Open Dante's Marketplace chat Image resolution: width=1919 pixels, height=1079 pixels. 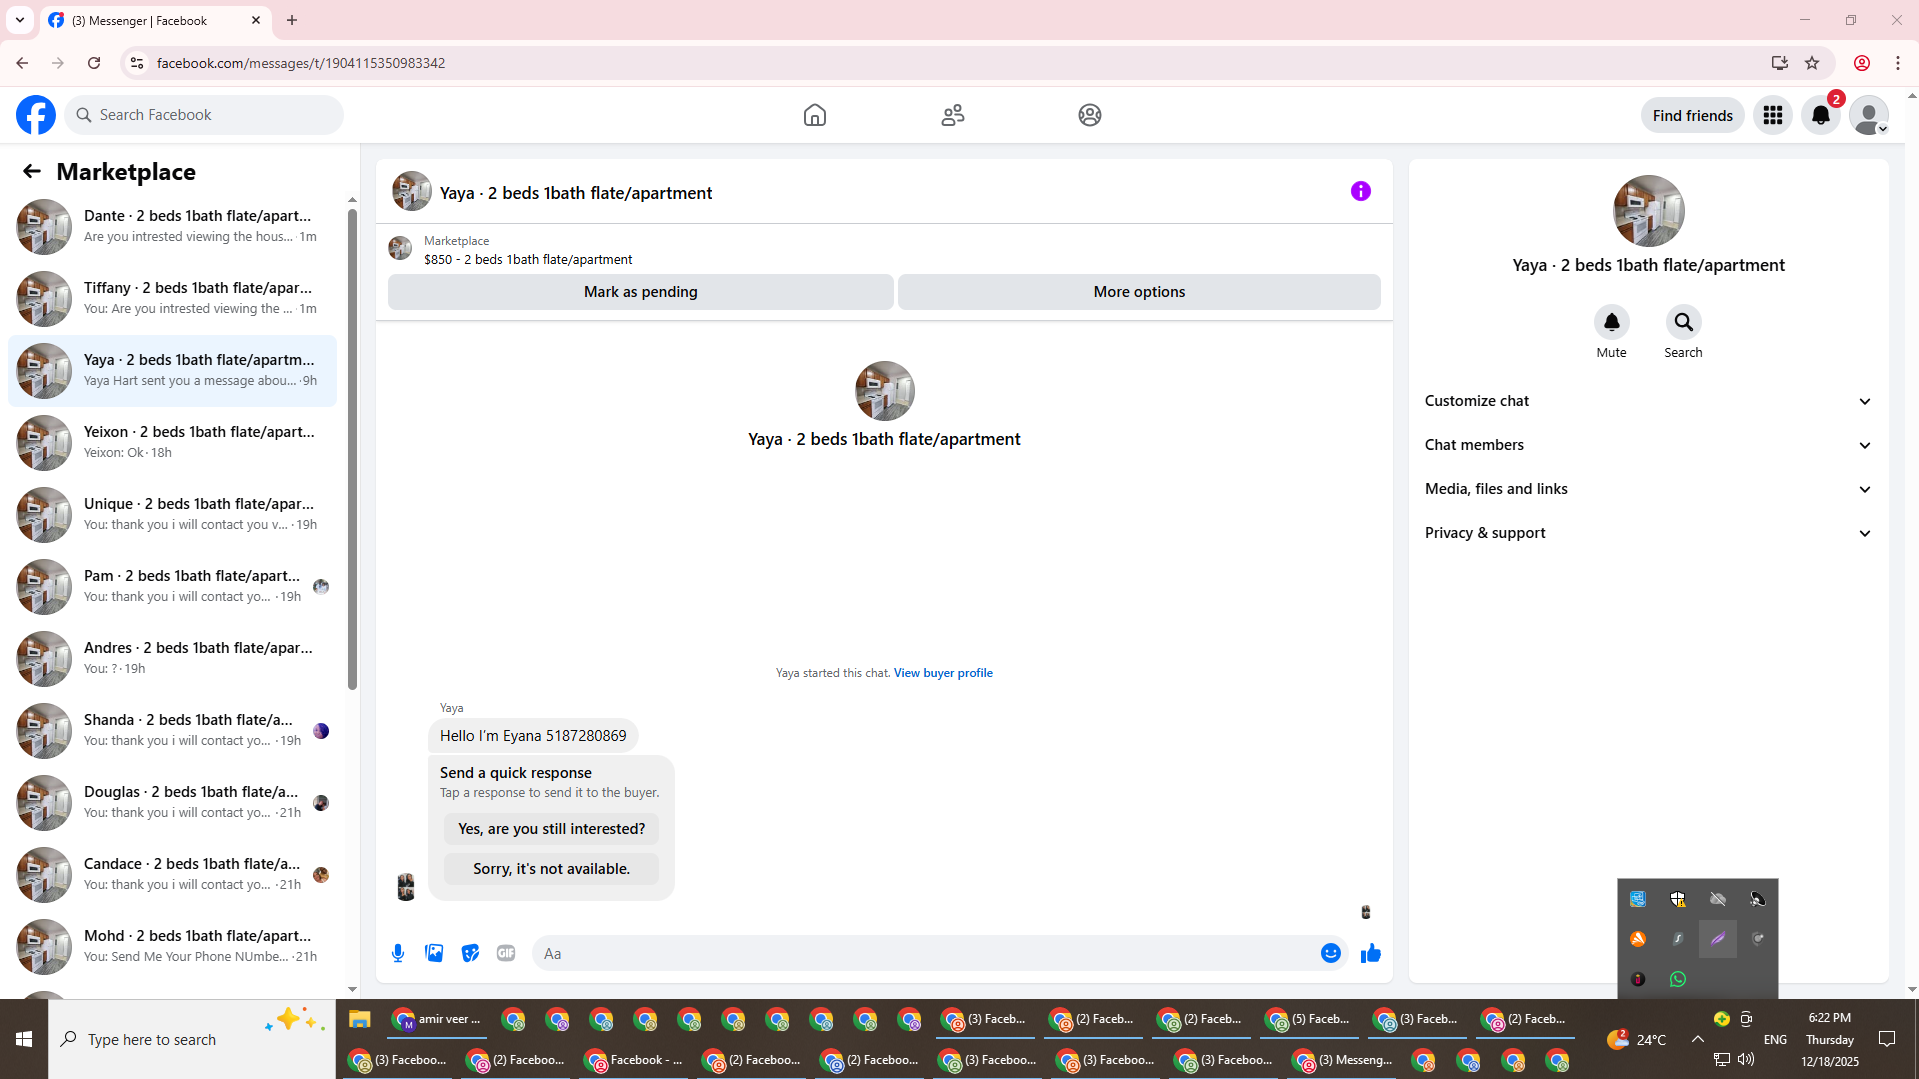pos(173,227)
